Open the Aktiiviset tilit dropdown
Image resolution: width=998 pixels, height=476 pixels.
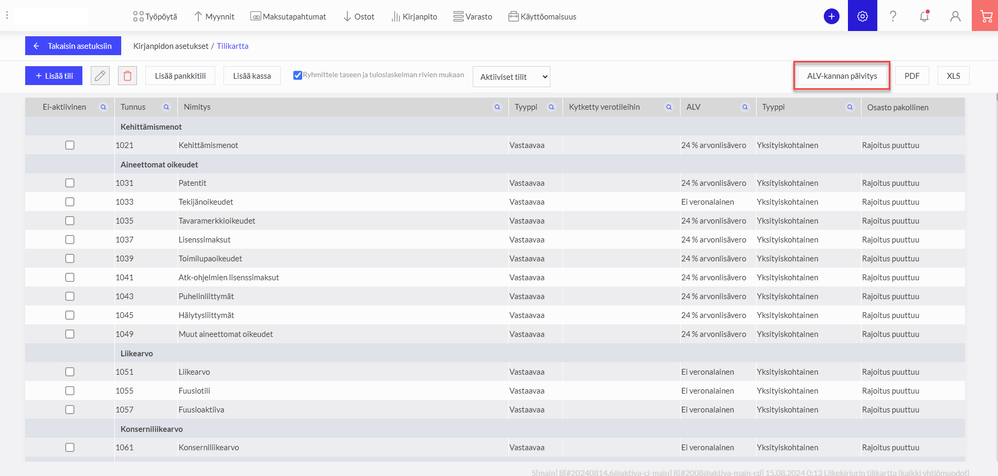tap(511, 76)
